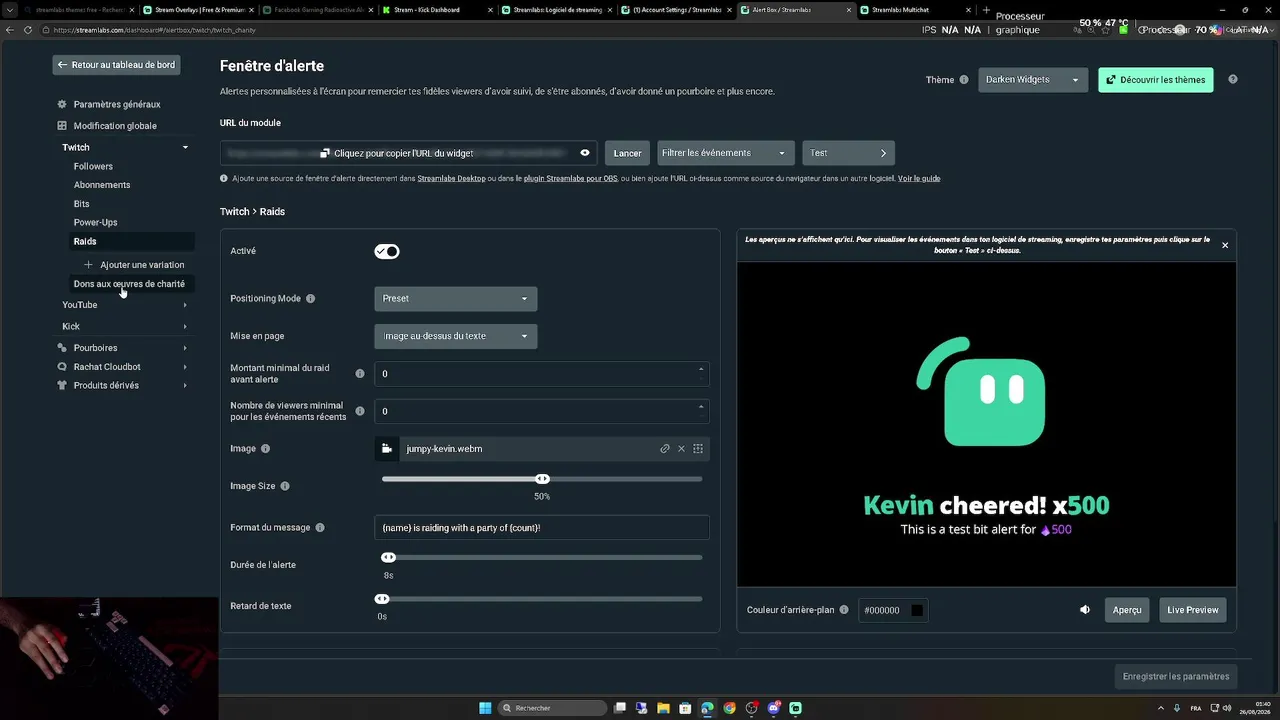Select Bits in the Twitch menu

pos(81,204)
